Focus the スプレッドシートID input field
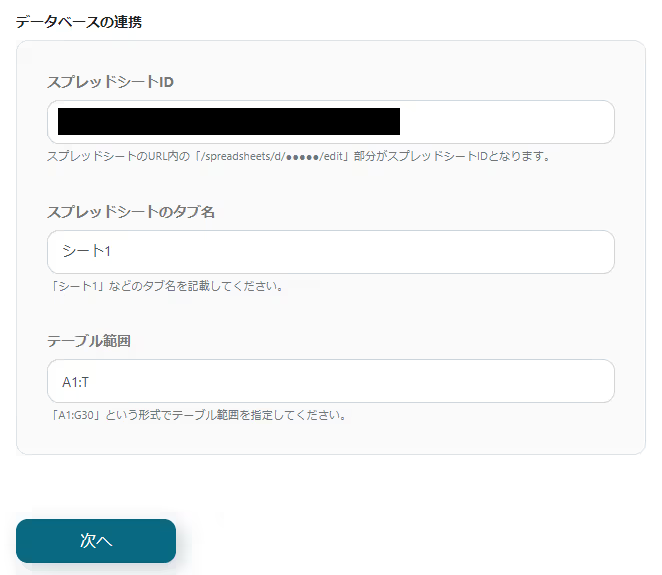Image resolution: width=662 pixels, height=575 pixels. pyautogui.click(x=331, y=122)
